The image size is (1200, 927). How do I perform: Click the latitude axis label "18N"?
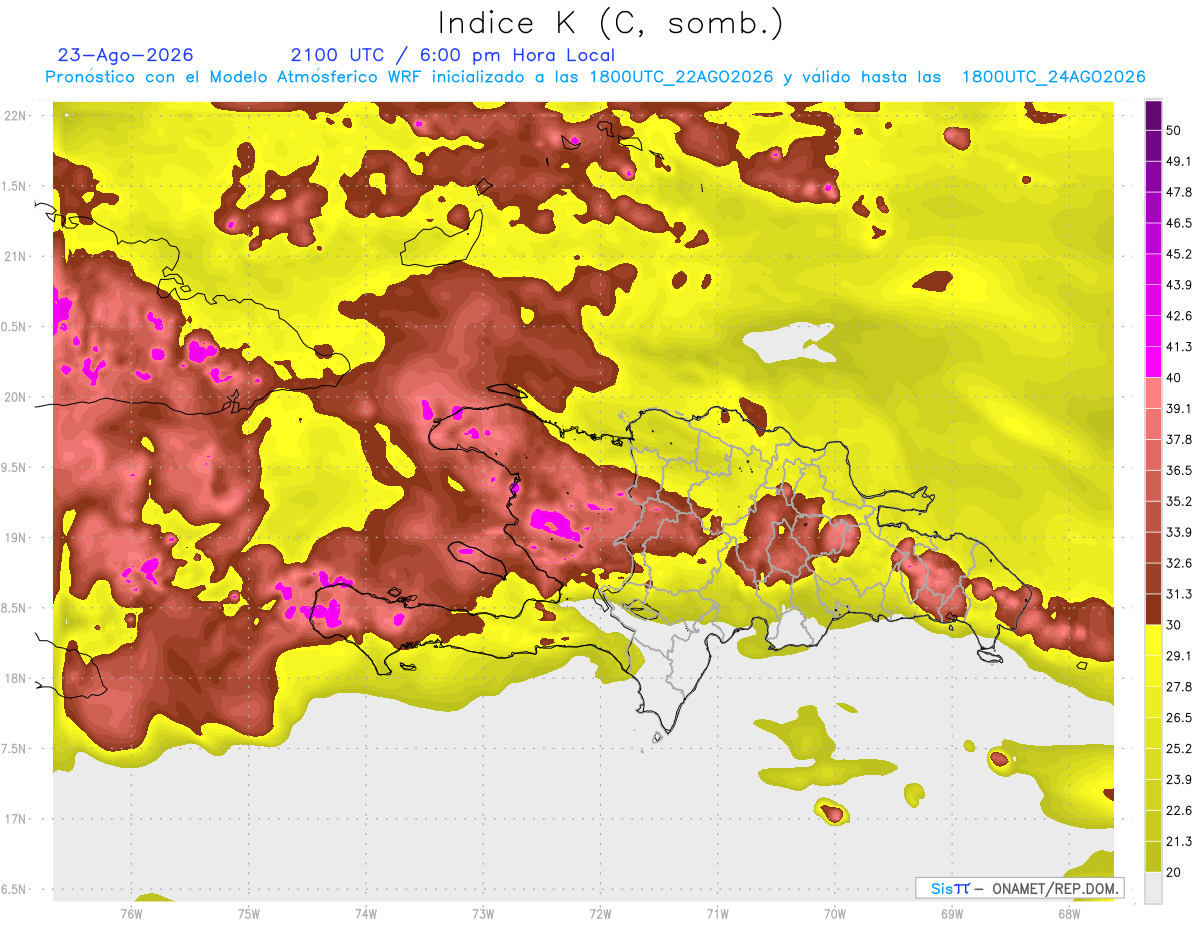(x=16, y=679)
